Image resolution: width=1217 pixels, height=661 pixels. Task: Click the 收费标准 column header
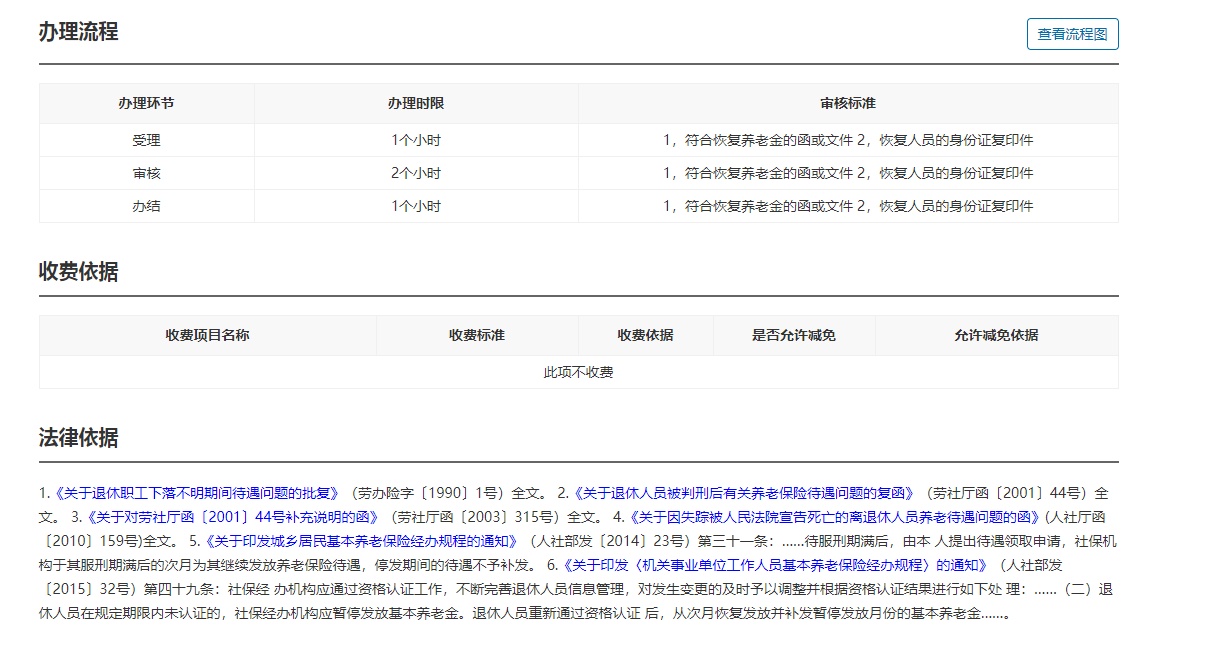(477, 336)
